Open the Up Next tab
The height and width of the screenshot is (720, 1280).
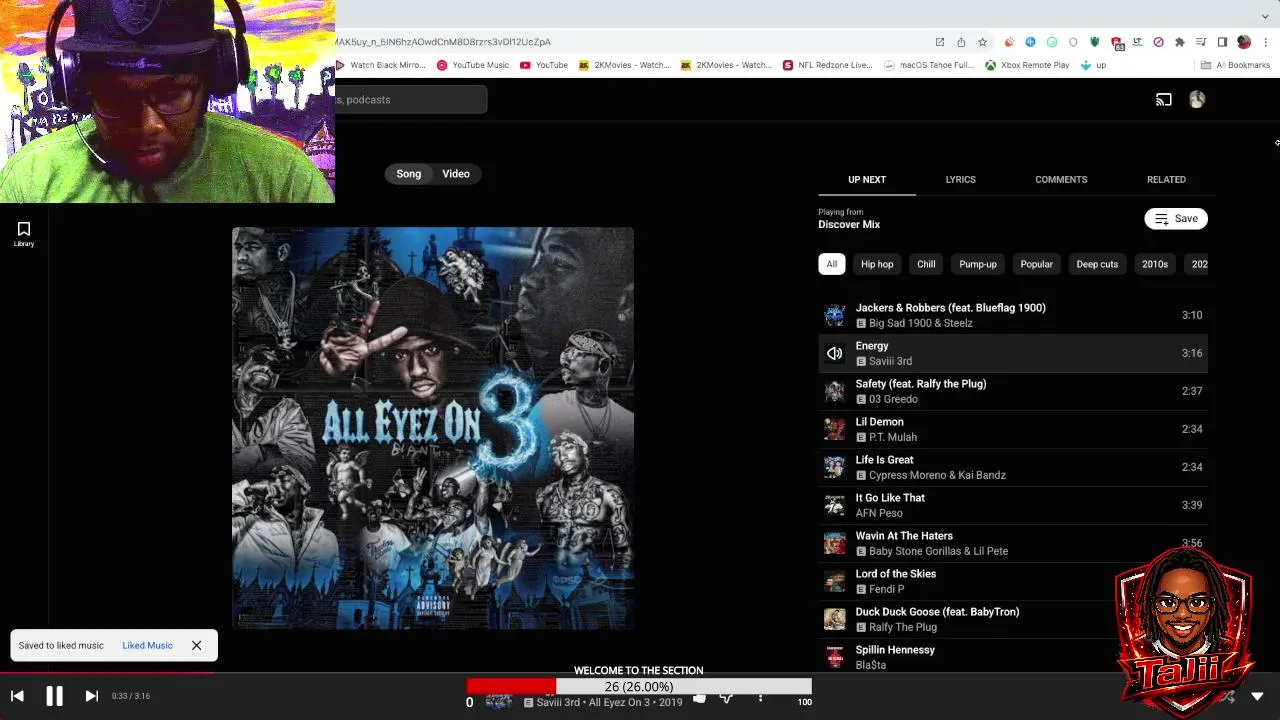pyautogui.click(x=867, y=180)
